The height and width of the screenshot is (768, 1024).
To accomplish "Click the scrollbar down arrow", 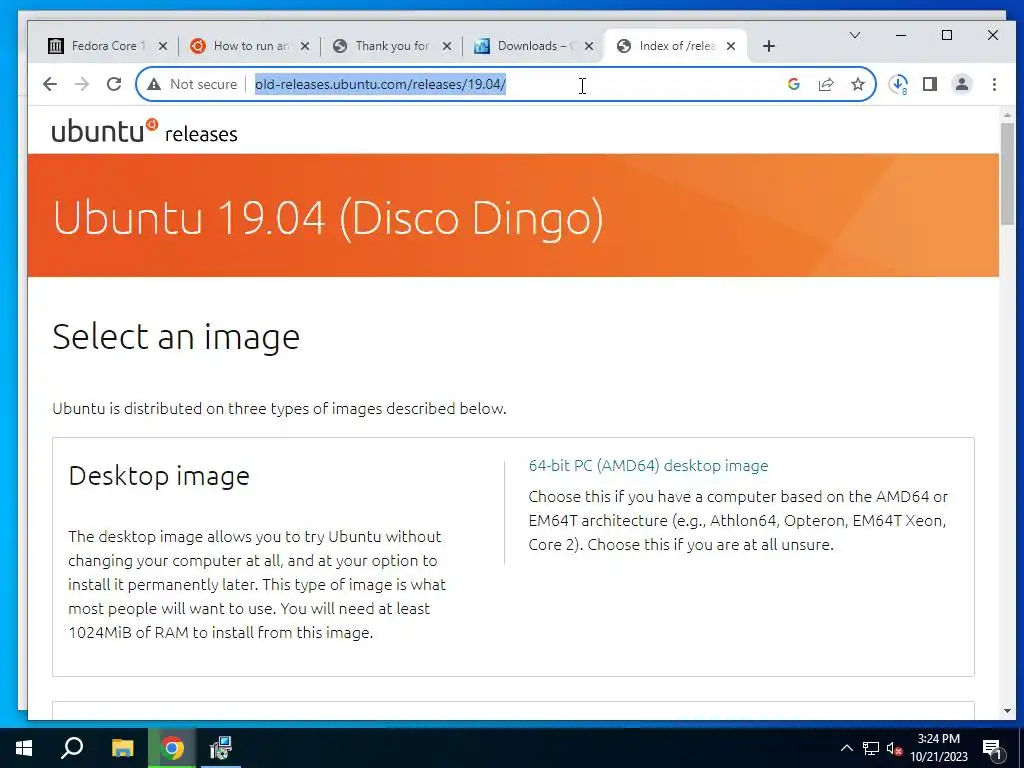I will pos(1006,711).
